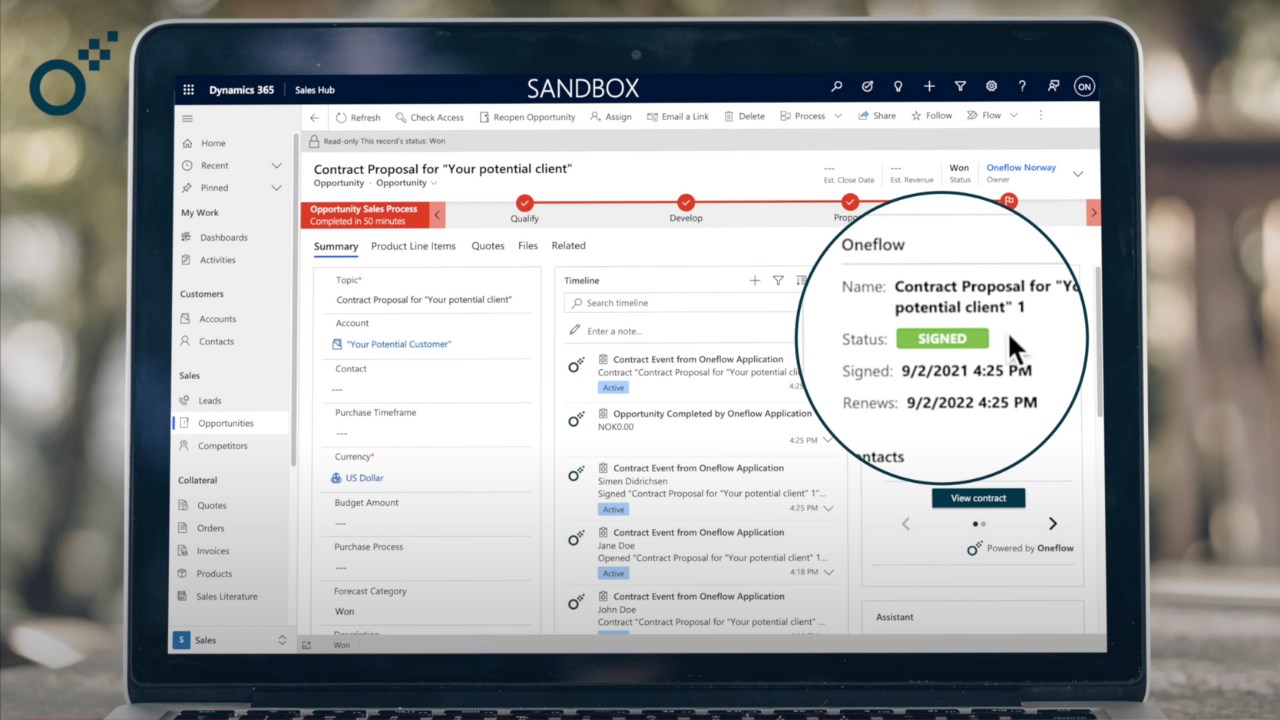Click the View contract button
1280x720 pixels.
pyautogui.click(x=978, y=498)
